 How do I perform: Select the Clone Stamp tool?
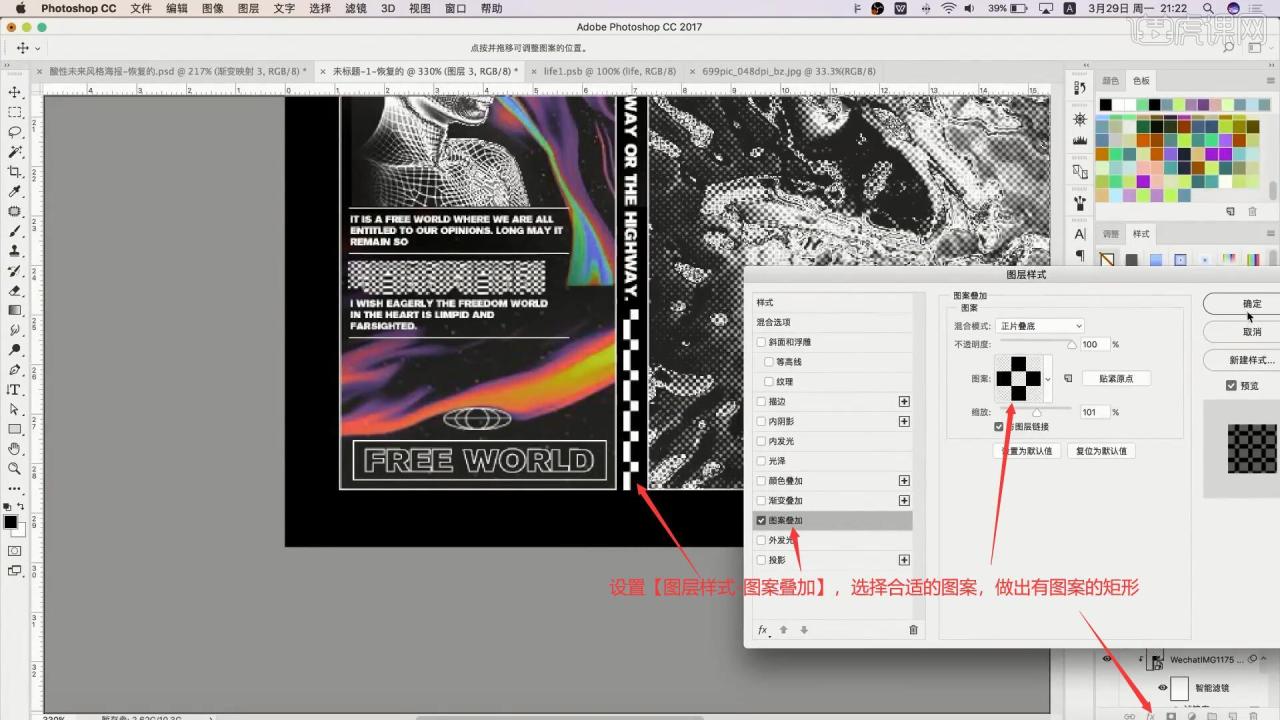[15, 251]
